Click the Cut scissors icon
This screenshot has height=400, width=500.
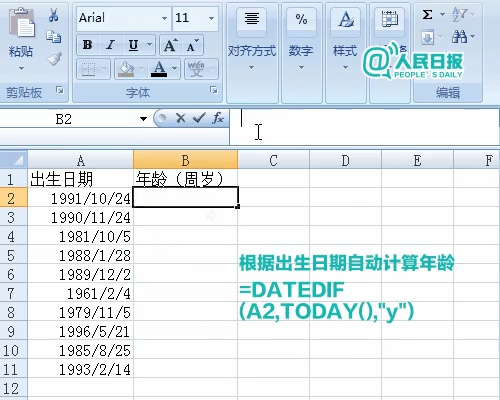tap(54, 15)
